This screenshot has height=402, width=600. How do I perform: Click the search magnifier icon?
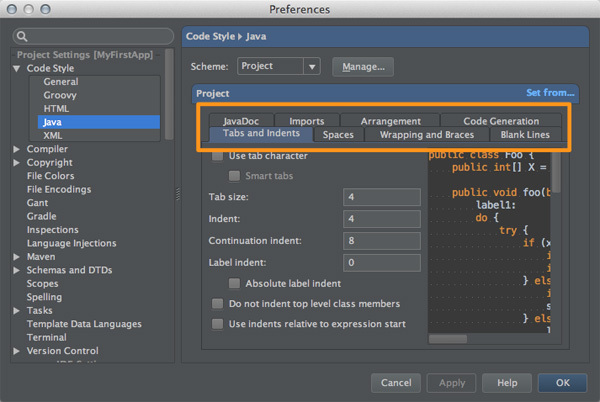click(22, 36)
